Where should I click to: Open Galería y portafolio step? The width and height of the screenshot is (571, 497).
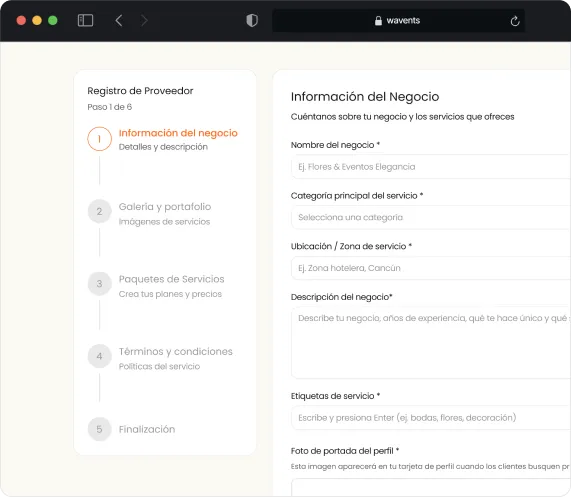click(165, 206)
